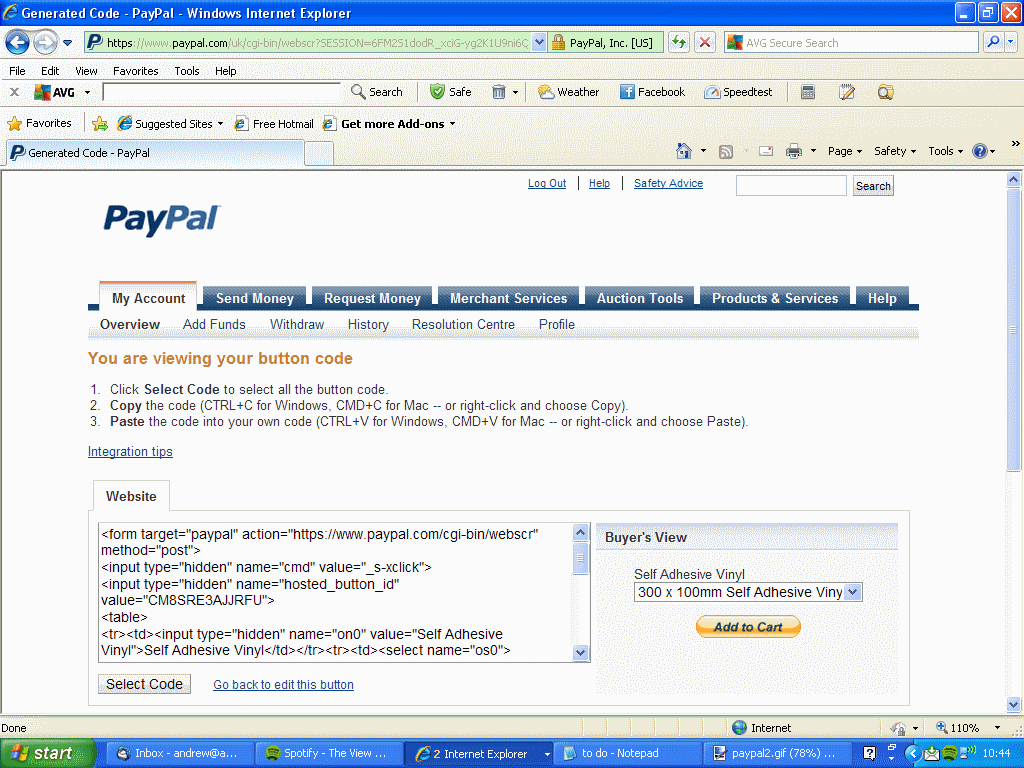The height and width of the screenshot is (768, 1024).
Task: Open the Edit menu
Action: 50,71
